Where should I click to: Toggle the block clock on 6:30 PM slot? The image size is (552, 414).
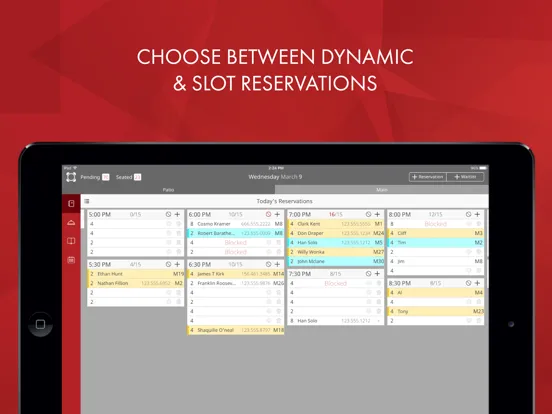click(268, 264)
